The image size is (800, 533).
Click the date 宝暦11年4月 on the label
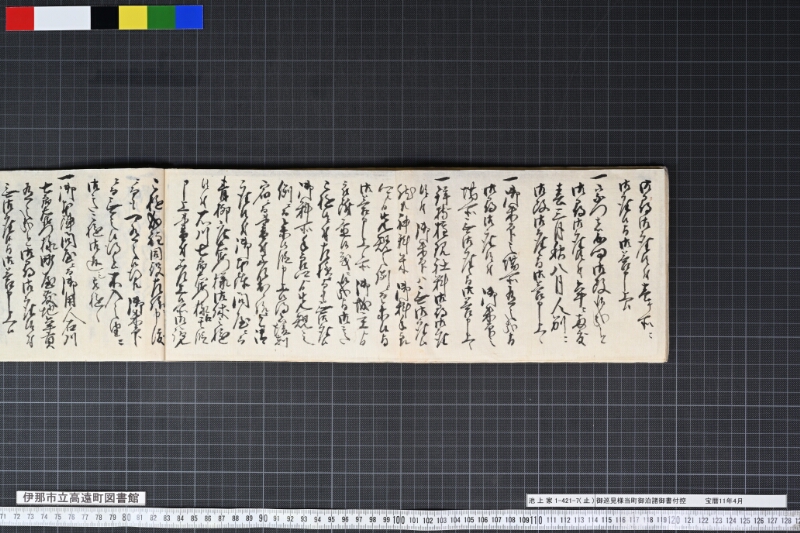click(x=724, y=501)
